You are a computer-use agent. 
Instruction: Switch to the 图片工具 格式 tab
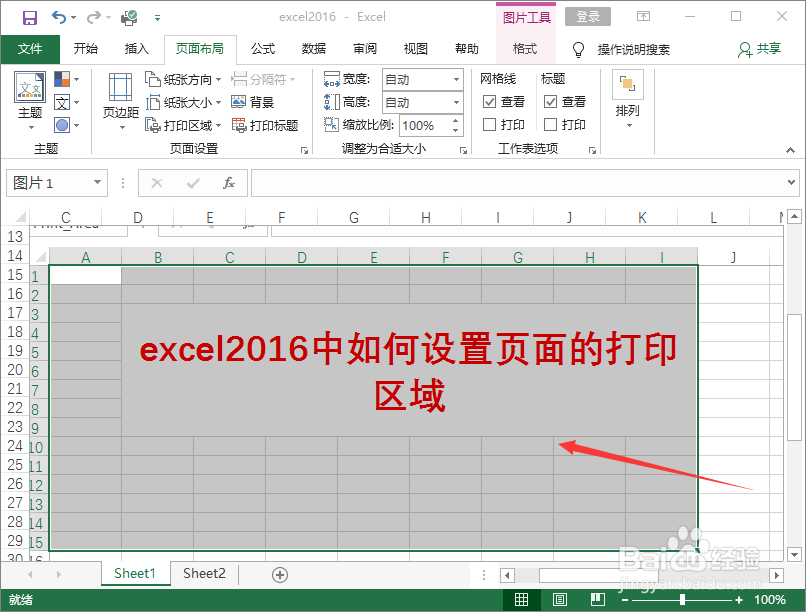click(525, 49)
